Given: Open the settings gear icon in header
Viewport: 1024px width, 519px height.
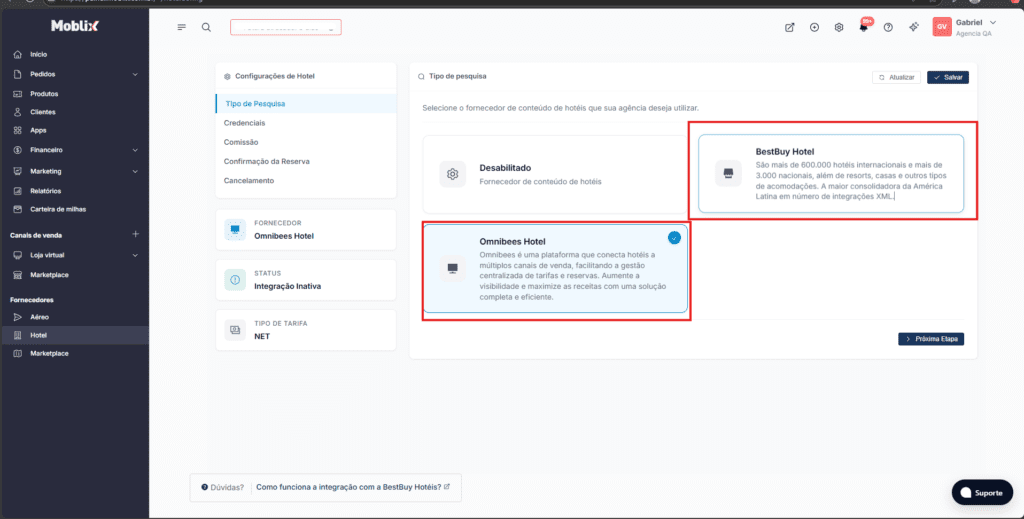Looking at the screenshot, I should (x=839, y=27).
